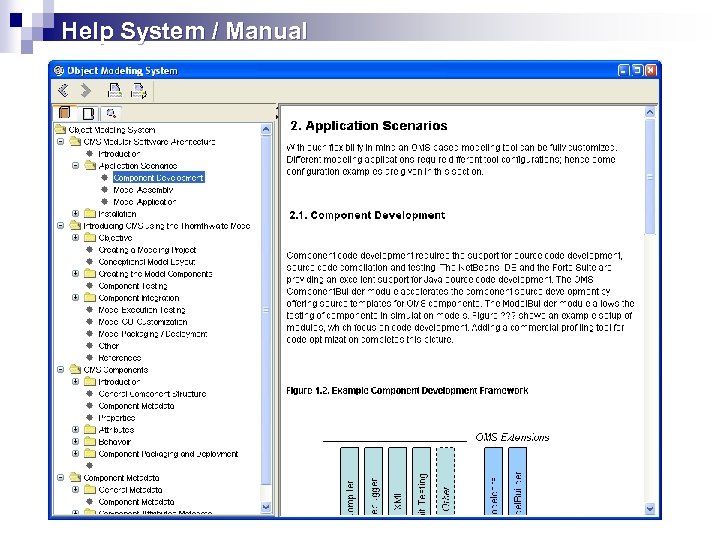Screen dimensions: 720x540
Task: Click the OMS Modular Software Architecture folder icon
Action: tap(75, 141)
